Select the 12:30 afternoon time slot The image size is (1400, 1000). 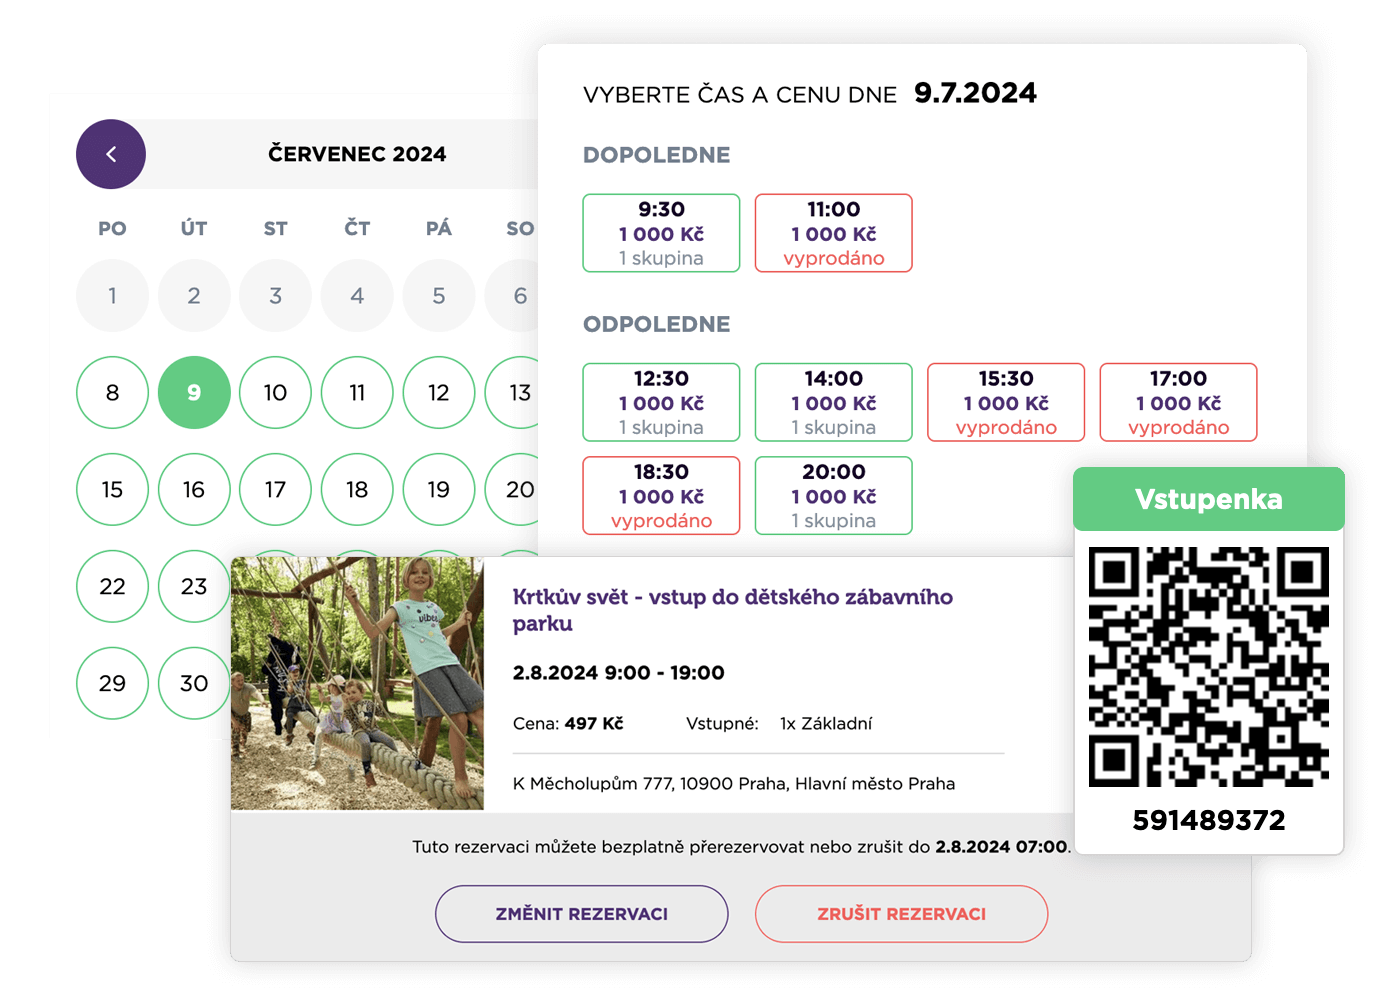click(661, 402)
